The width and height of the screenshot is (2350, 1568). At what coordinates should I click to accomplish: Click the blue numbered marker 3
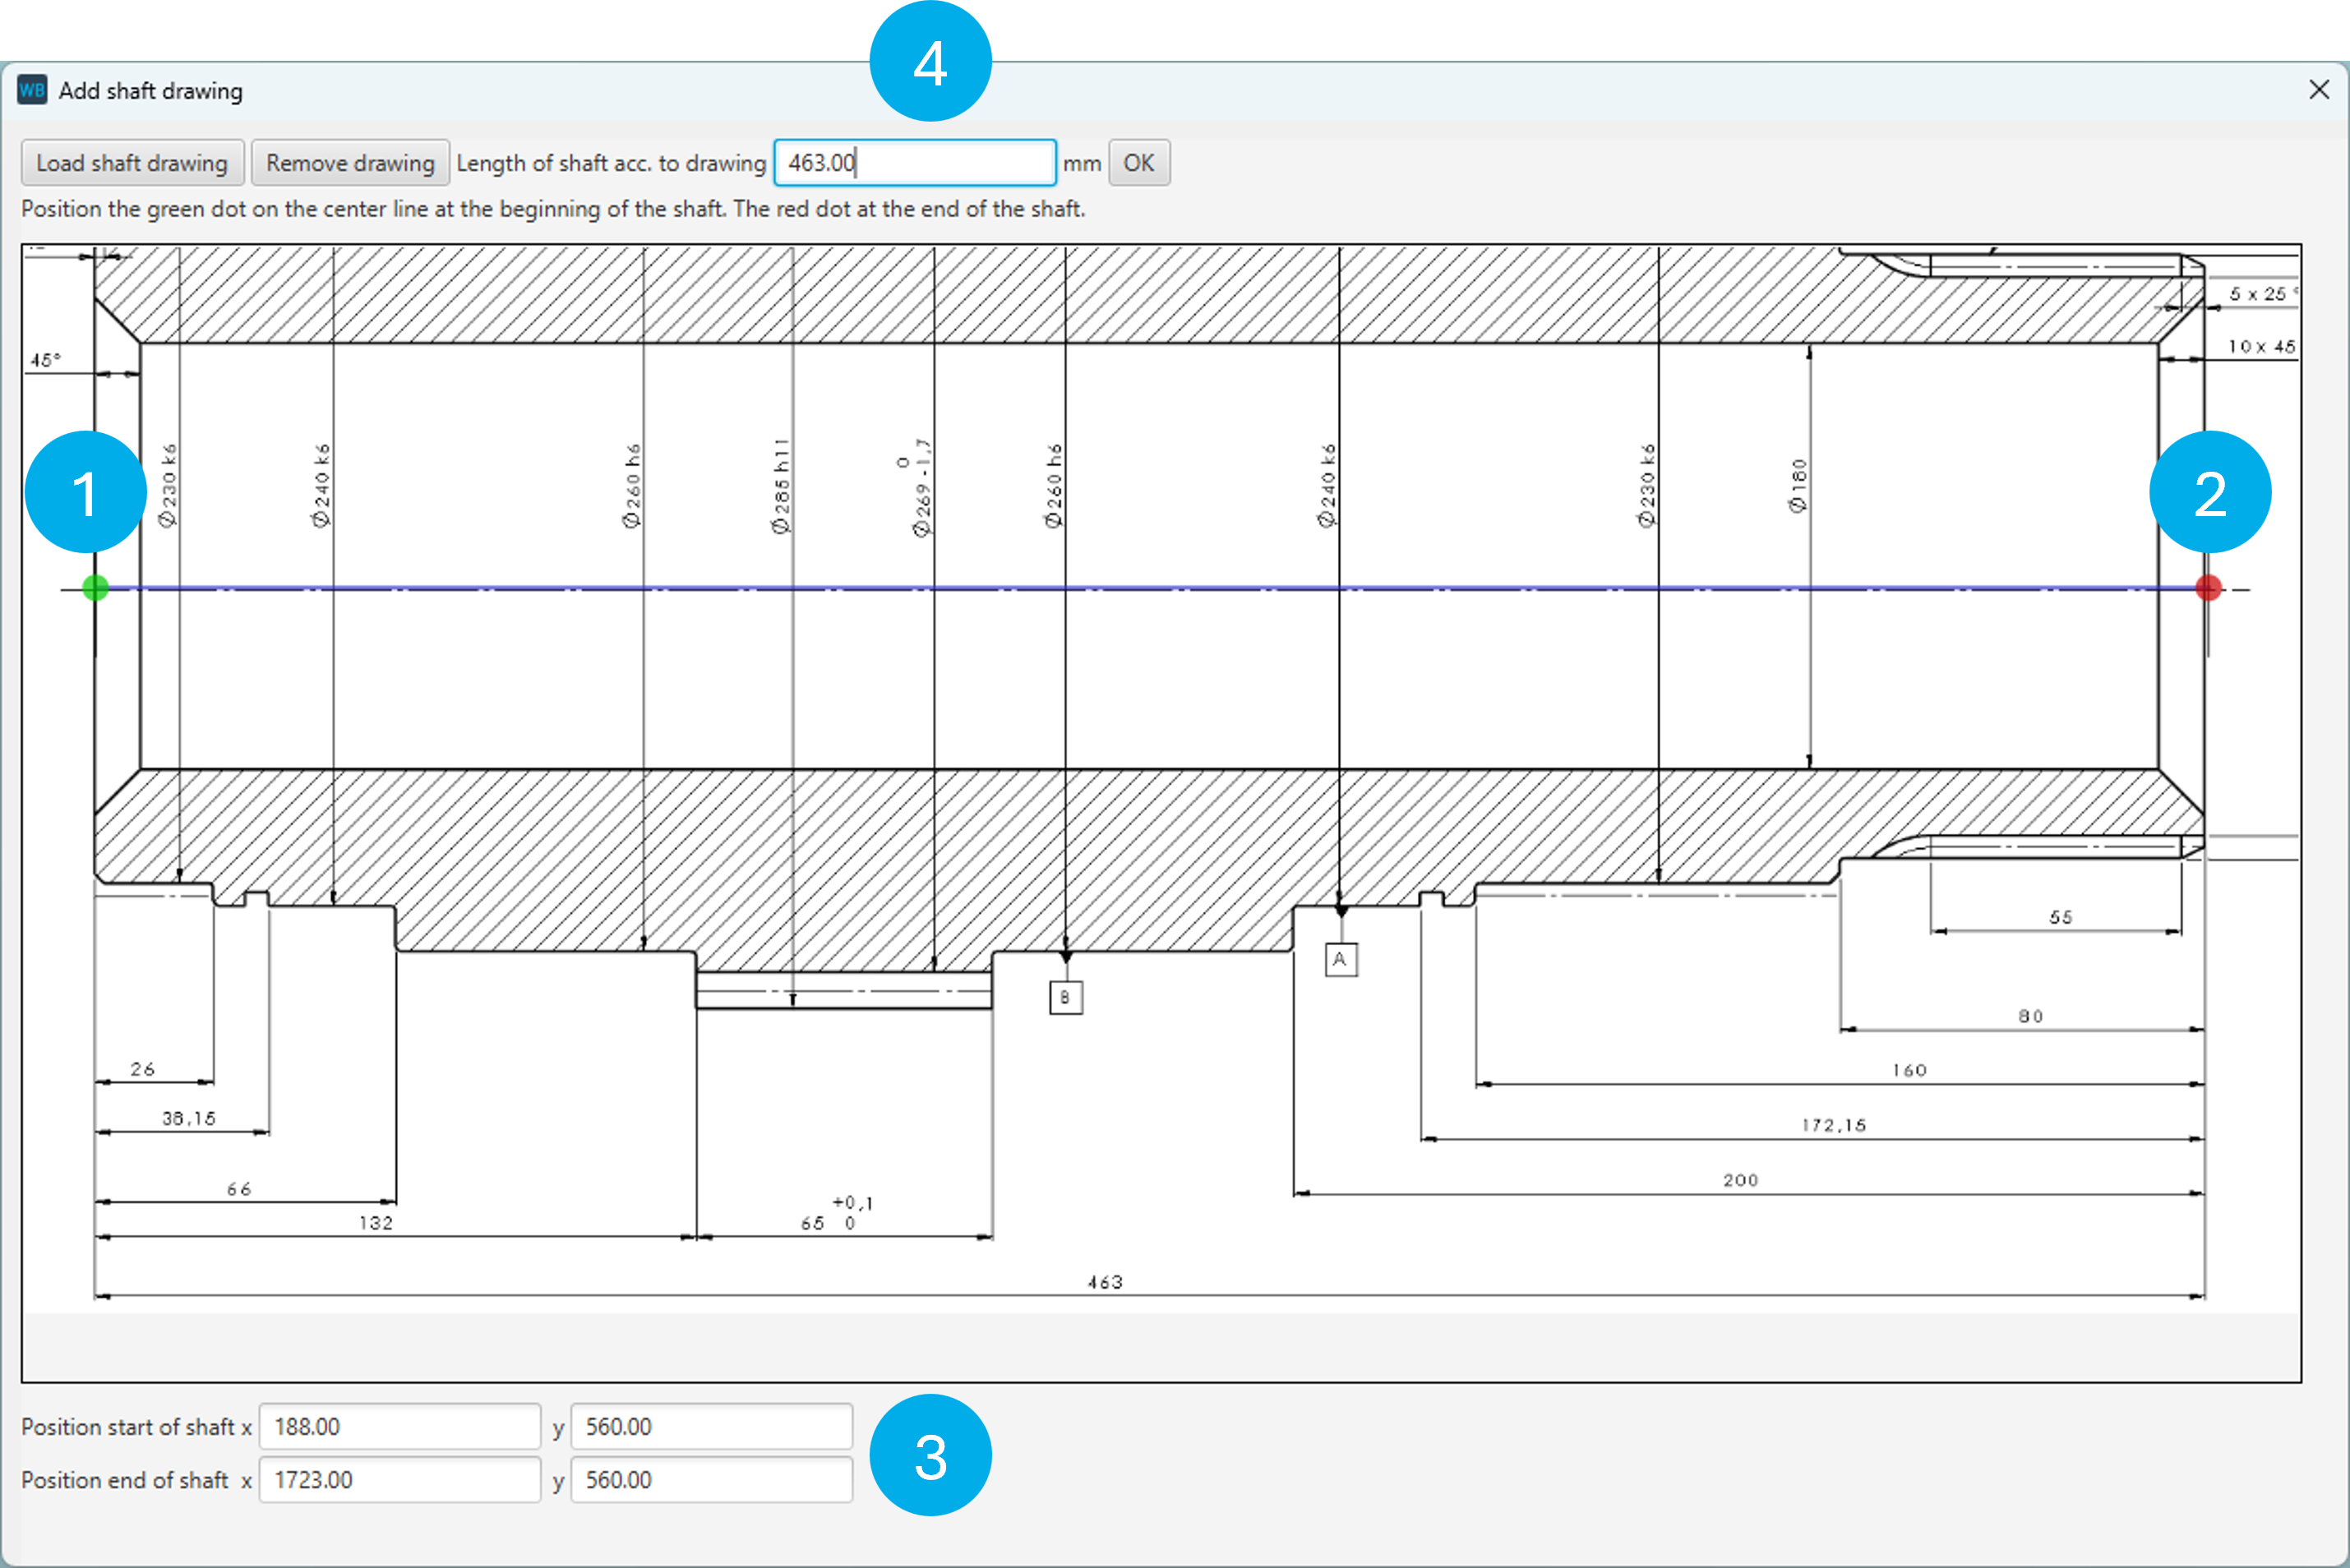coord(930,1455)
